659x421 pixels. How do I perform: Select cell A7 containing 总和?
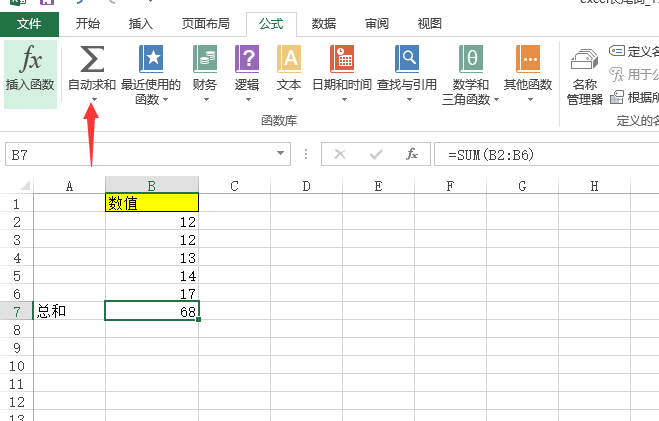click(x=69, y=311)
